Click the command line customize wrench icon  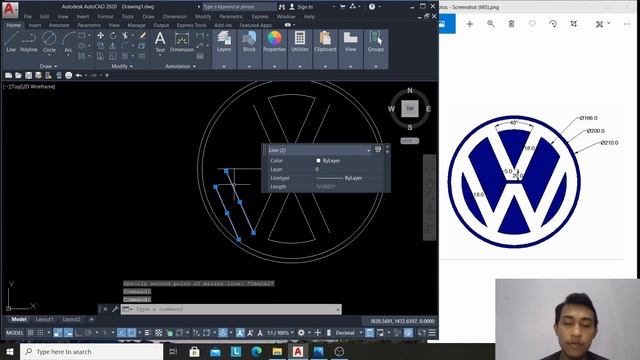point(115,309)
